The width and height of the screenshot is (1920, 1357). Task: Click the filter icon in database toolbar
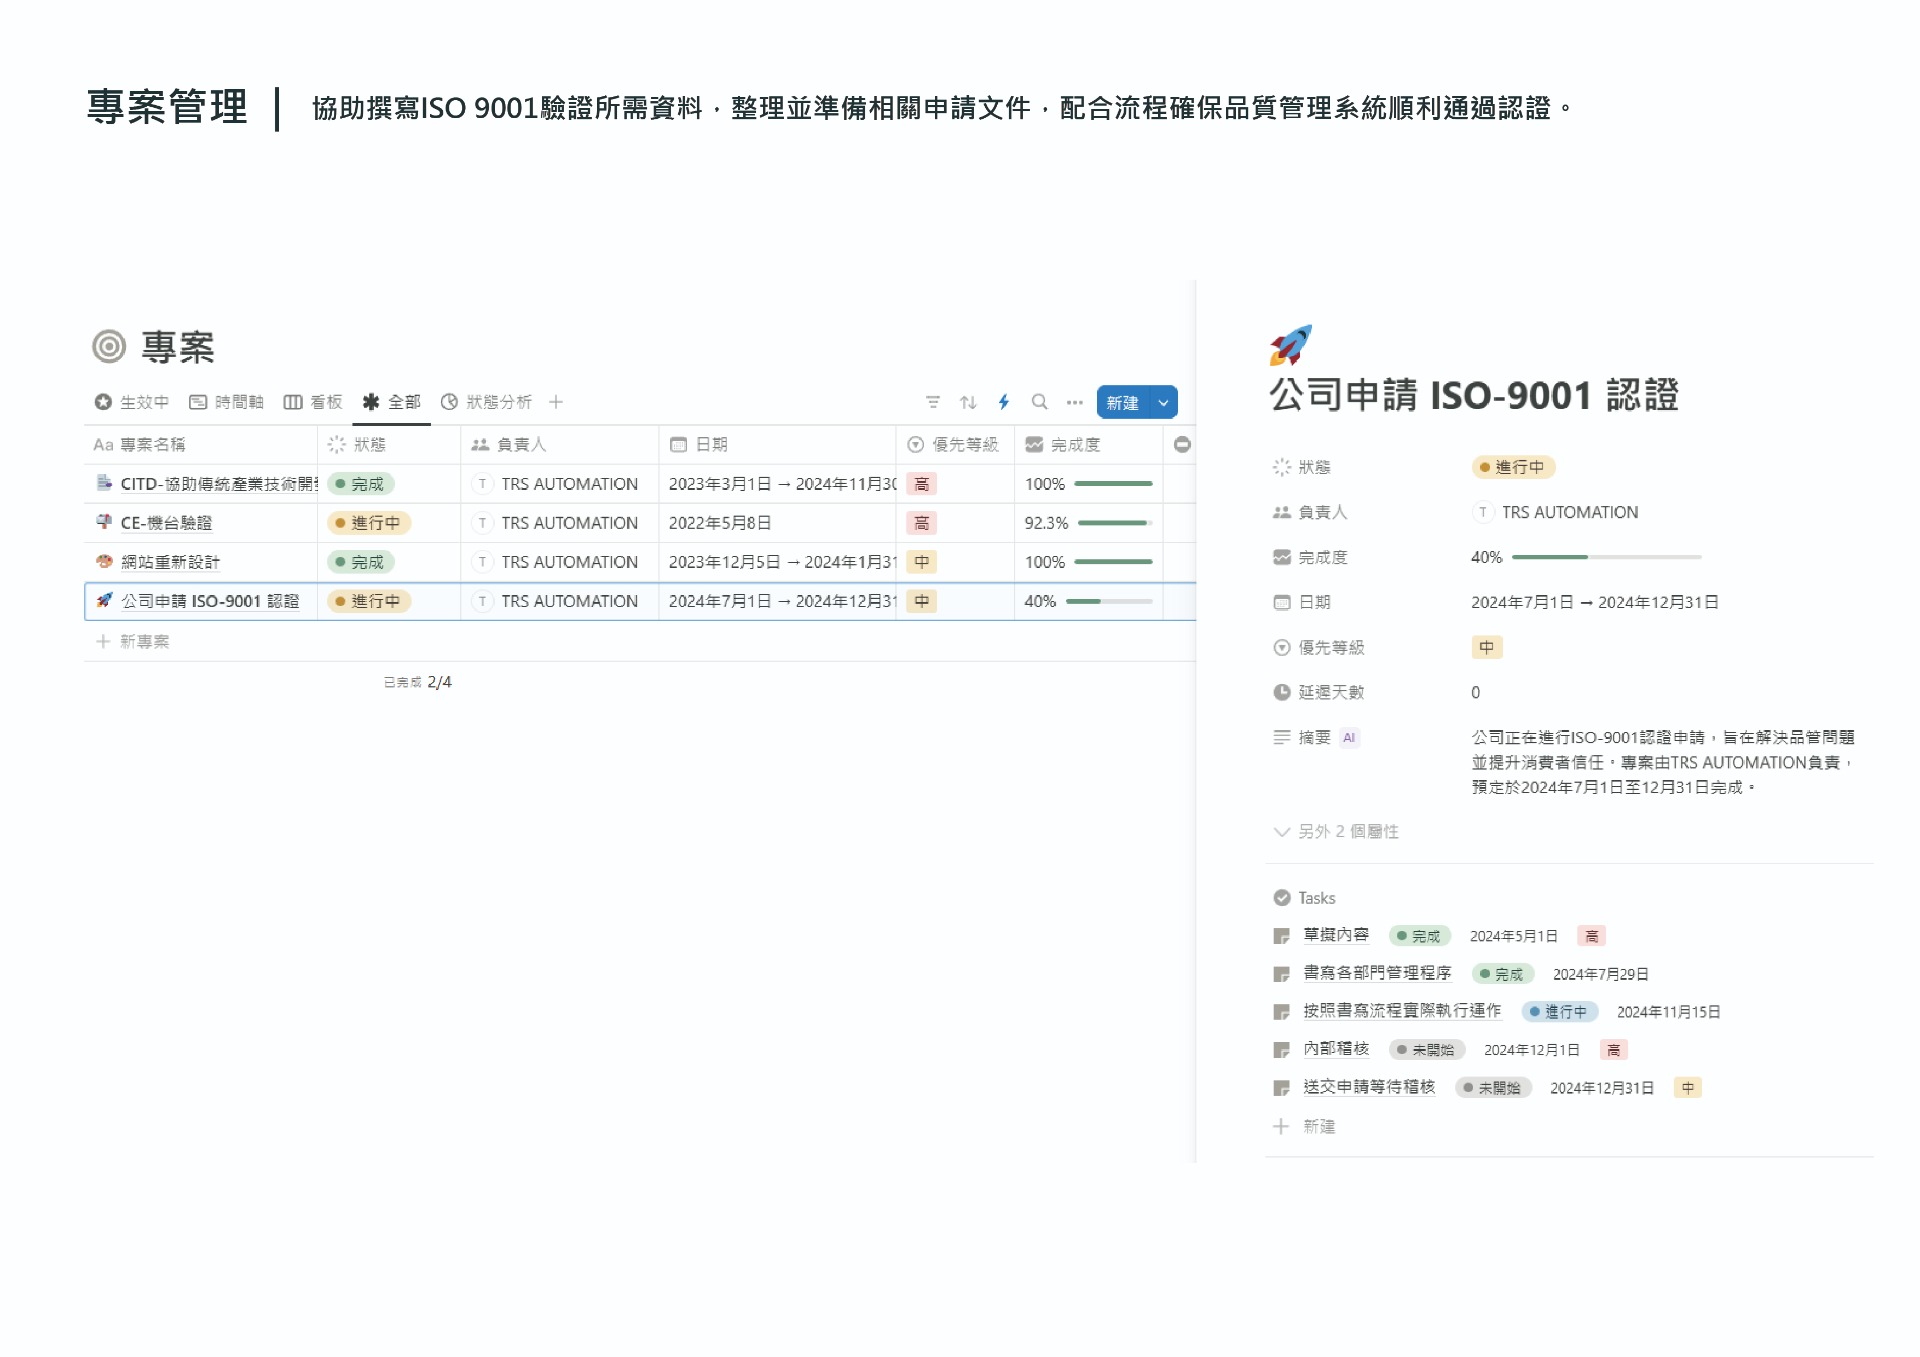[x=932, y=402]
